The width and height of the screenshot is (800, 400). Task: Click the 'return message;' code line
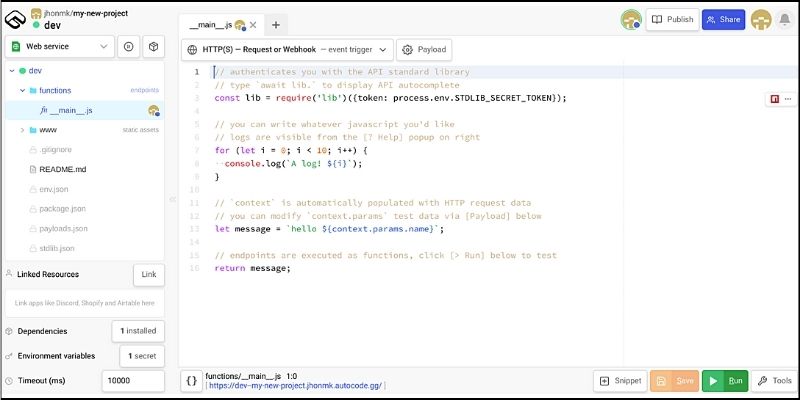pos(253,268)
